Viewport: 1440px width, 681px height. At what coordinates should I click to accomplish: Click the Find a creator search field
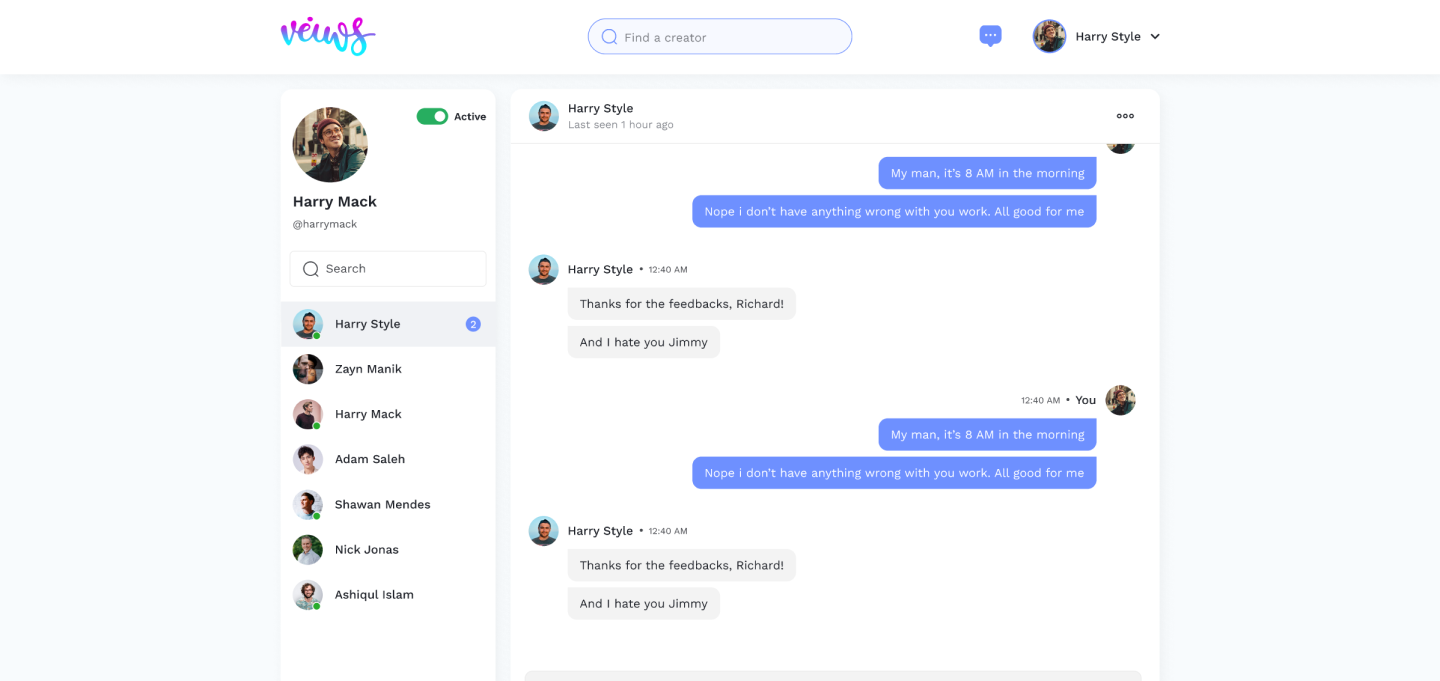click(x=720, y=37)
